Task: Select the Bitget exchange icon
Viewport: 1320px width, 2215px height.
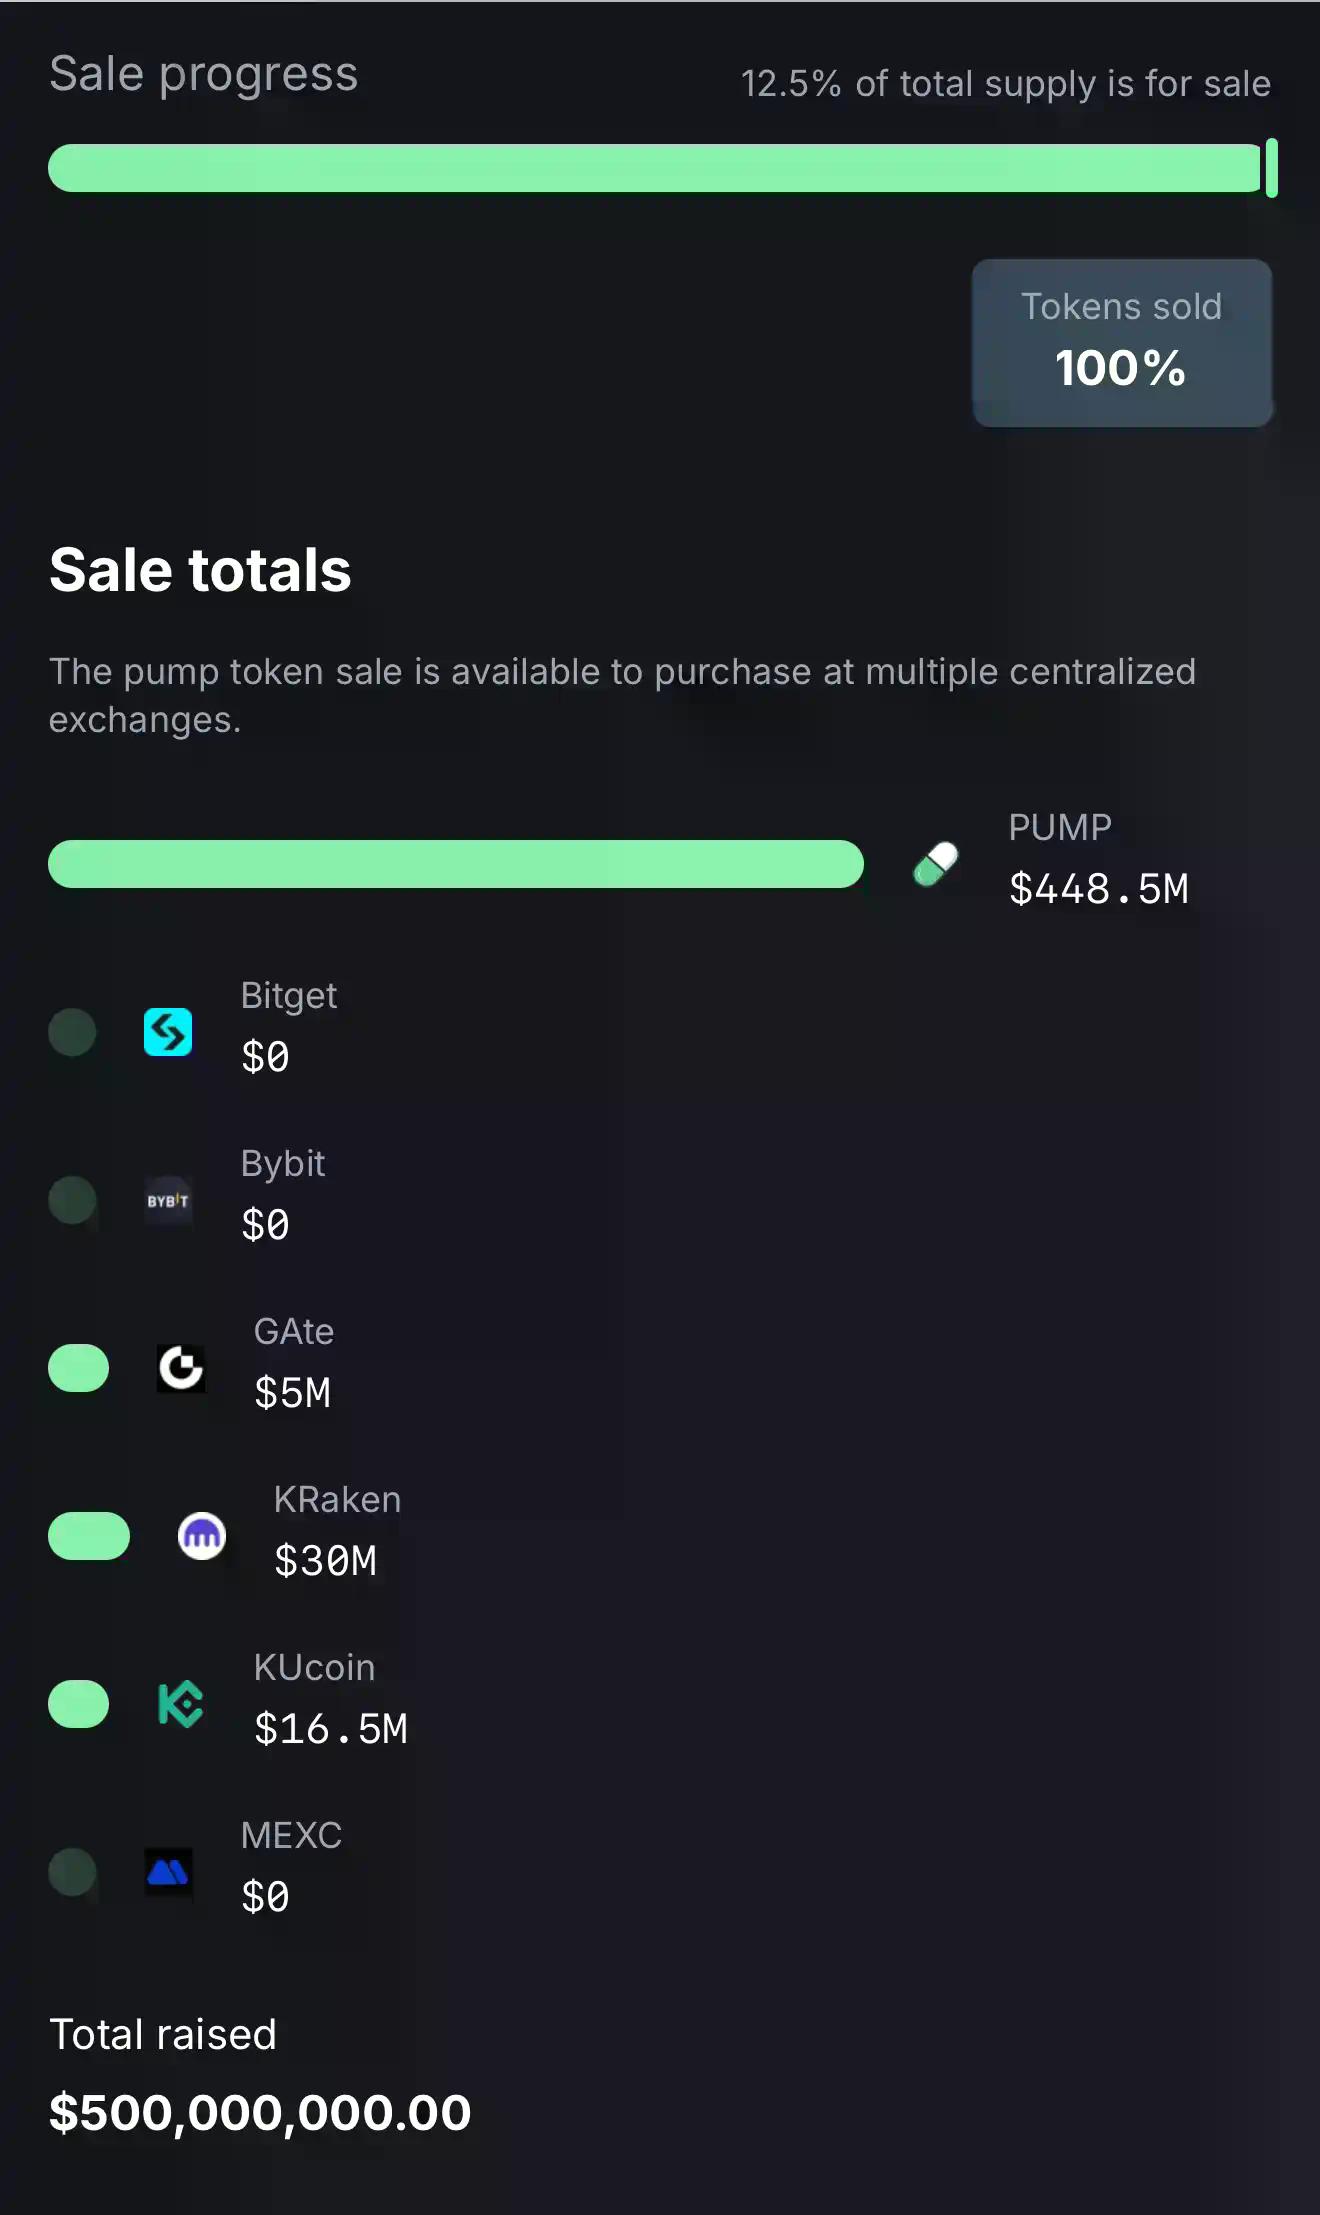Action: point(168,1033)
